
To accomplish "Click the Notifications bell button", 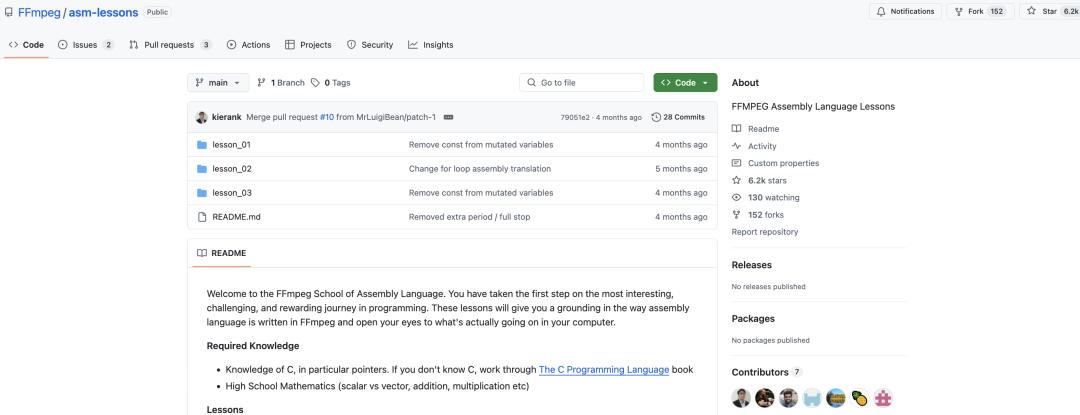I will click(x=905, y=11).
